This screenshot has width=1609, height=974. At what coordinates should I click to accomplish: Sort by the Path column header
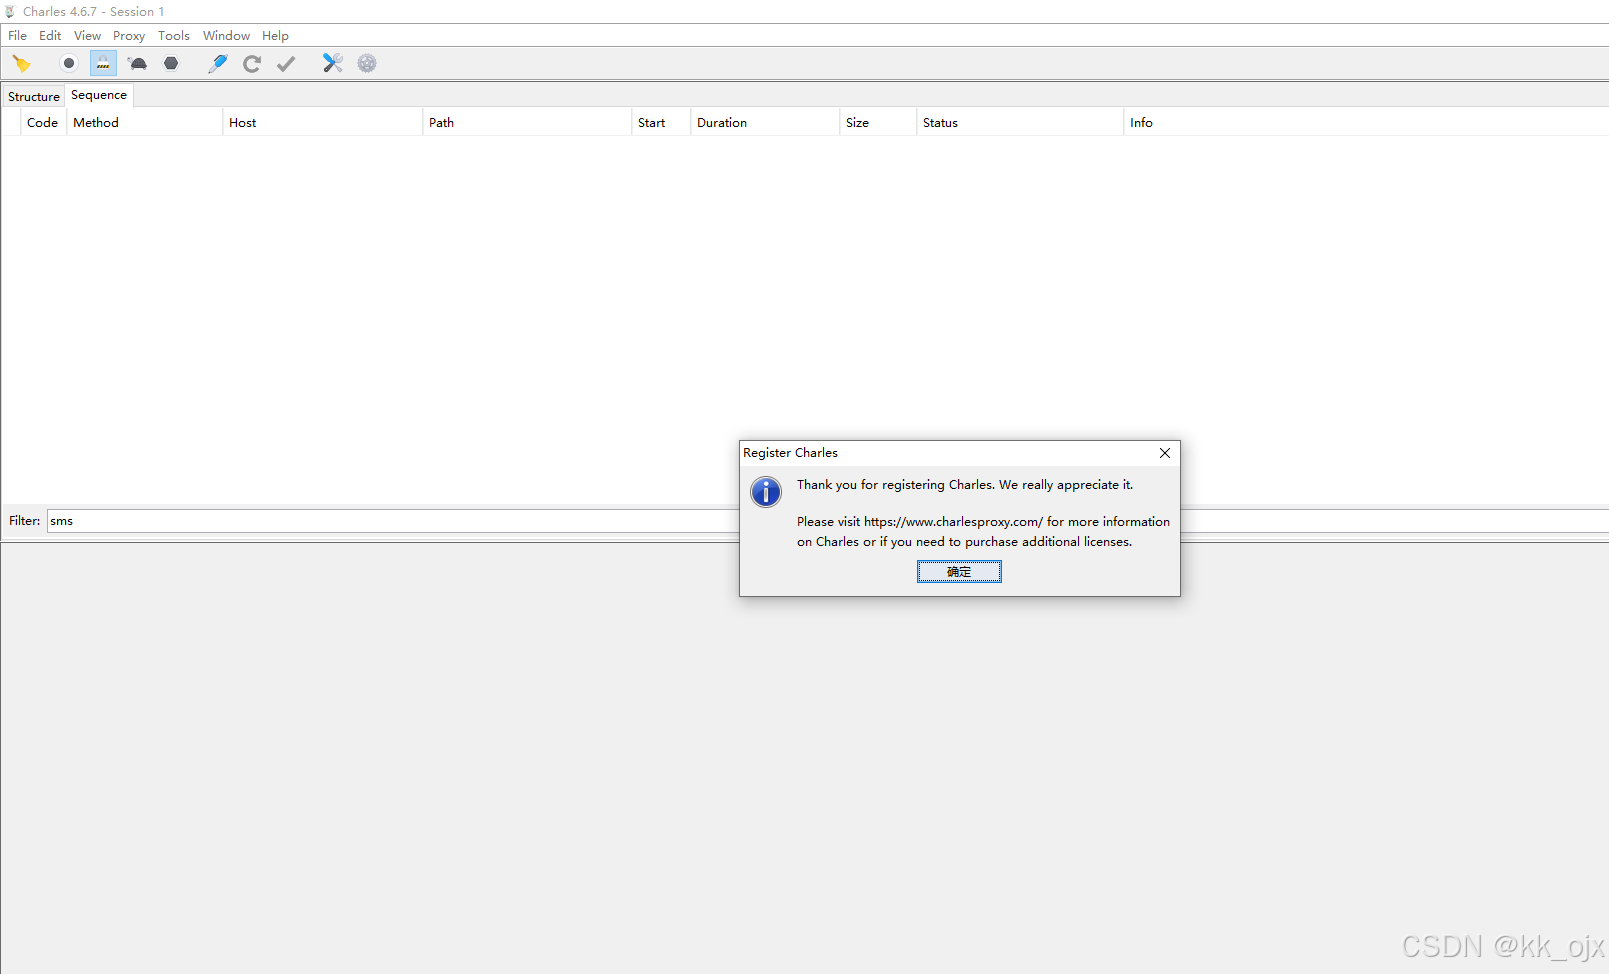(526, 123)
